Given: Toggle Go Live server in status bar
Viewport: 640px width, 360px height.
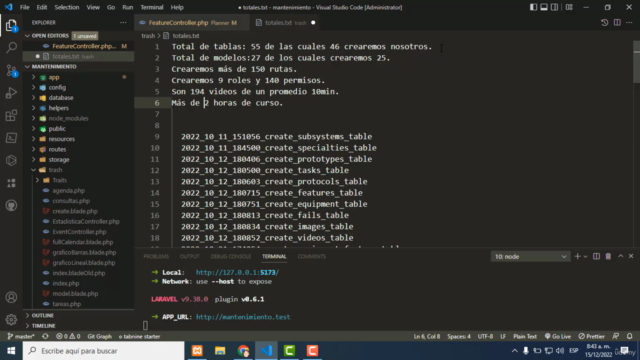Looking at the screenshot, I should (x=558, y=336).
